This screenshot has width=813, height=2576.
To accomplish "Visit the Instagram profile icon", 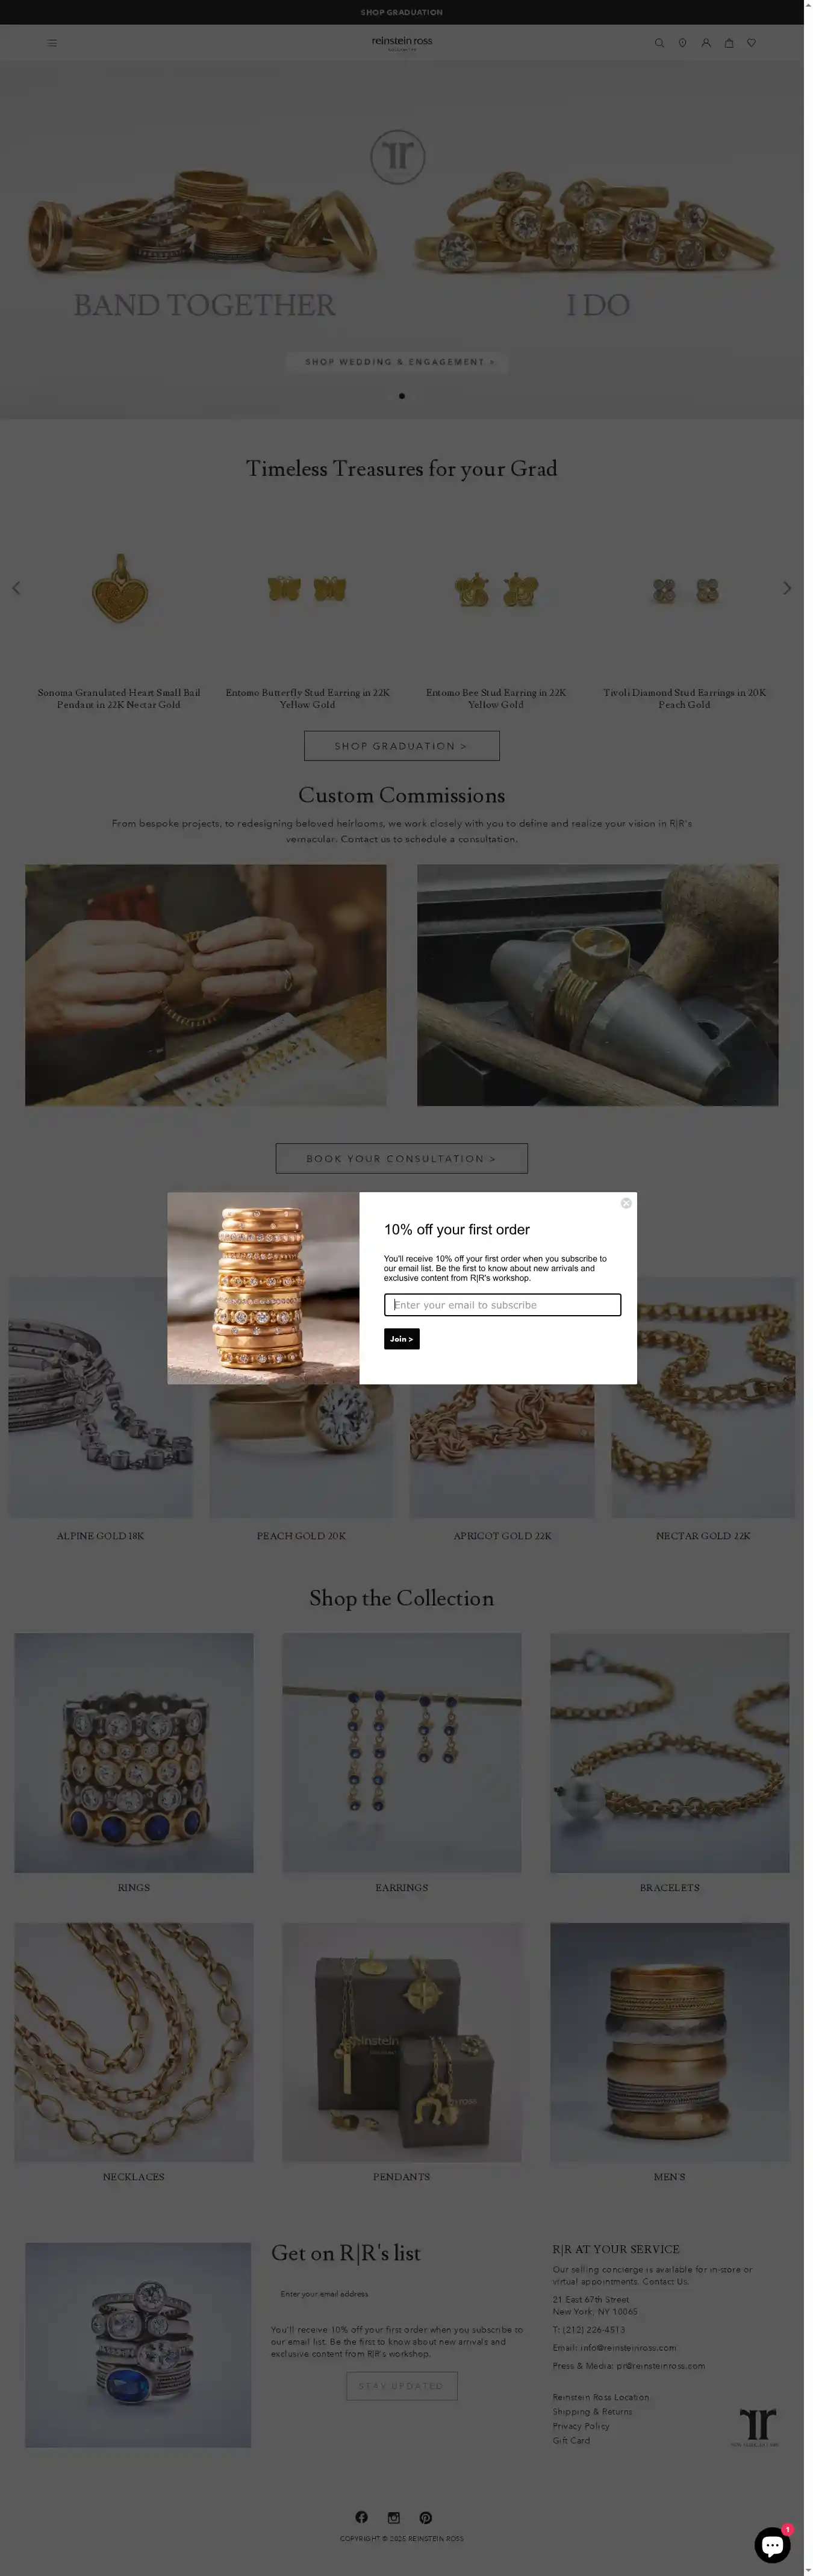I will click(394, 2517).
